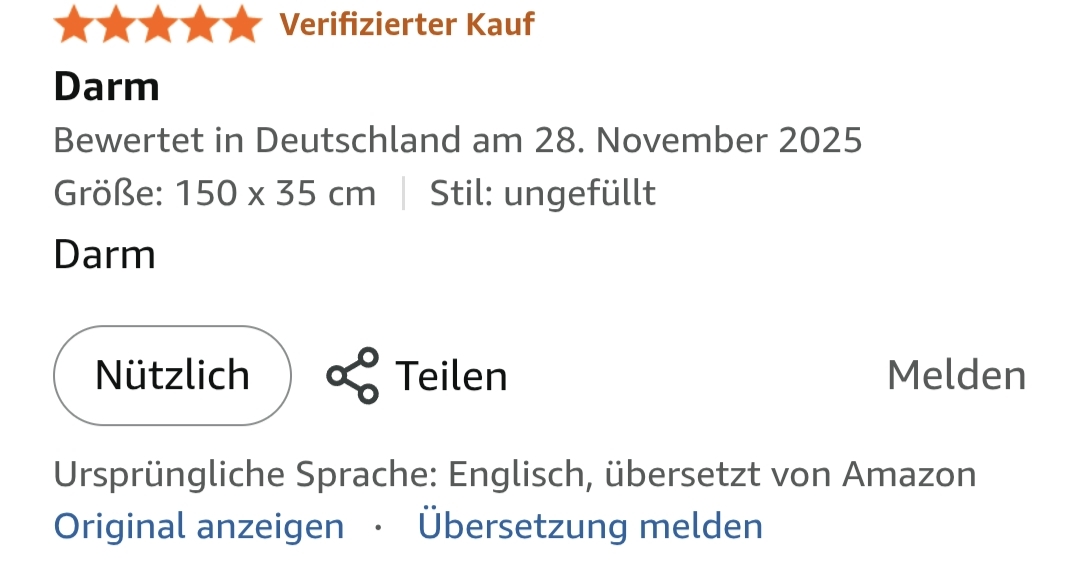Screen dimensions: 1080x572
Task: Click the Bewertet in Deutschland date line
Action: [457, 140]
